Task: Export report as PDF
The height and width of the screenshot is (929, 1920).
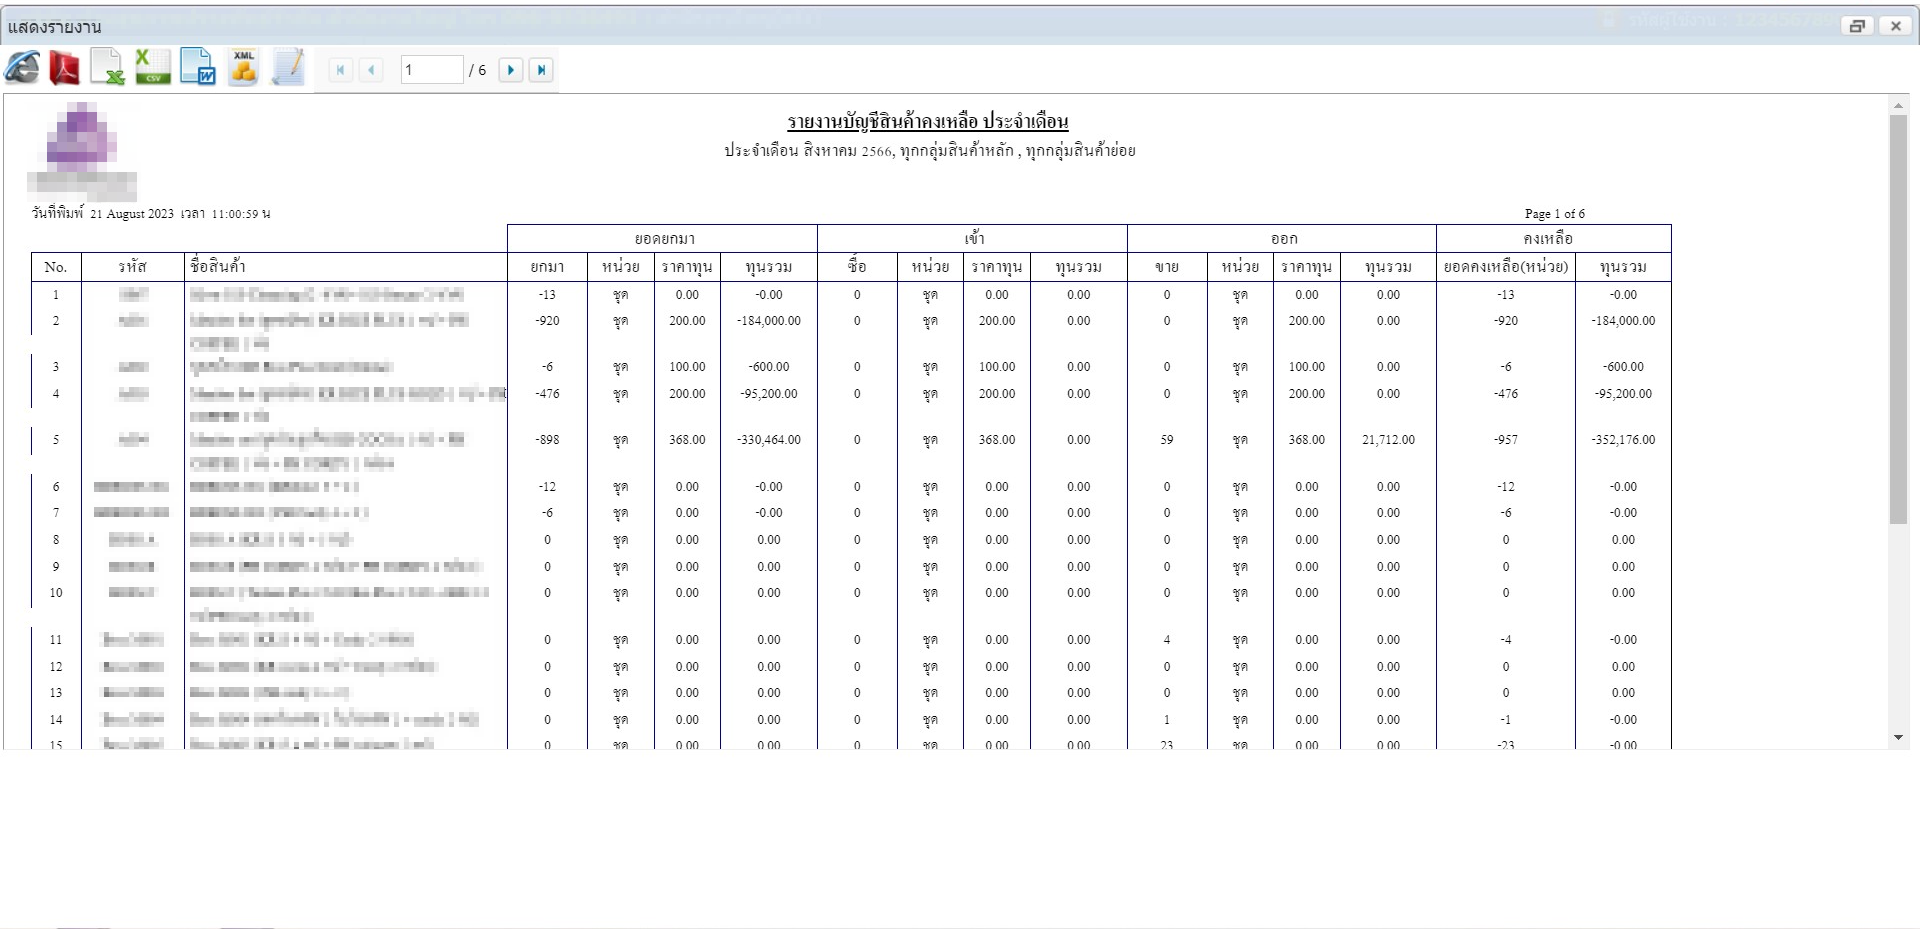Action: click(x=65, y=68)
